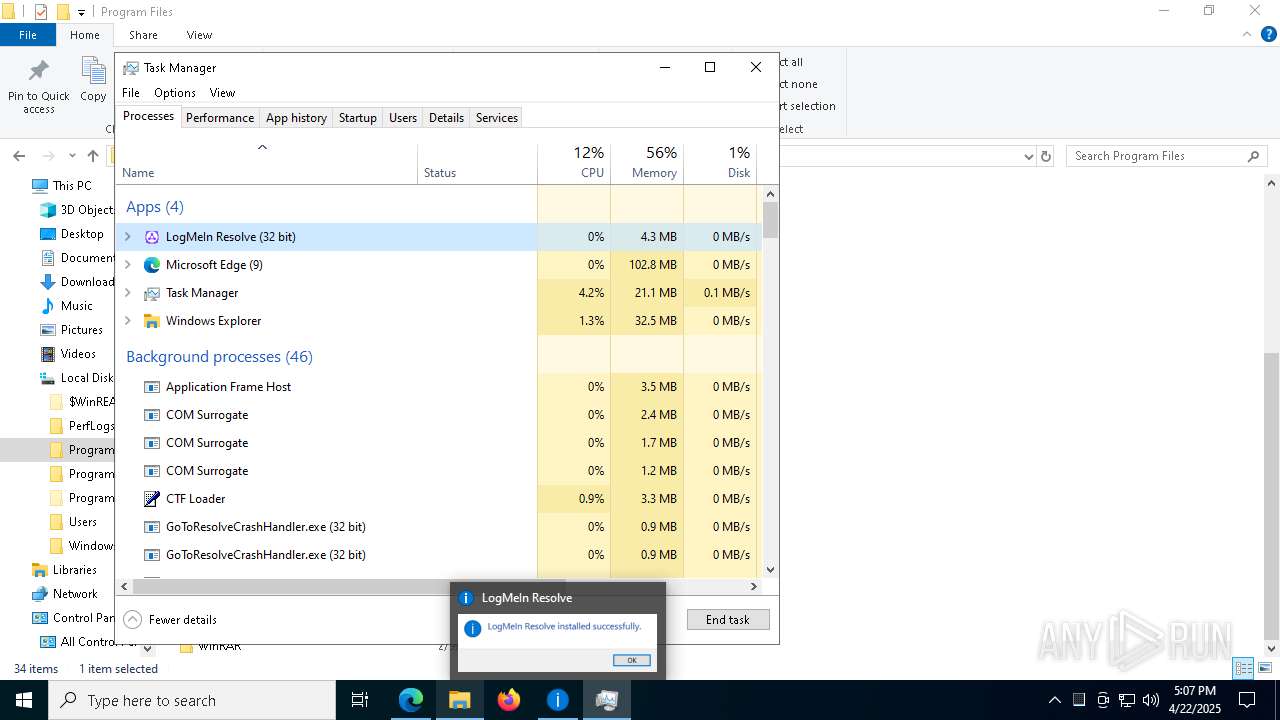This screenshot has width=1280, height=720.
Task: Switch to large icons view layout
Action: click(1266, 668)
